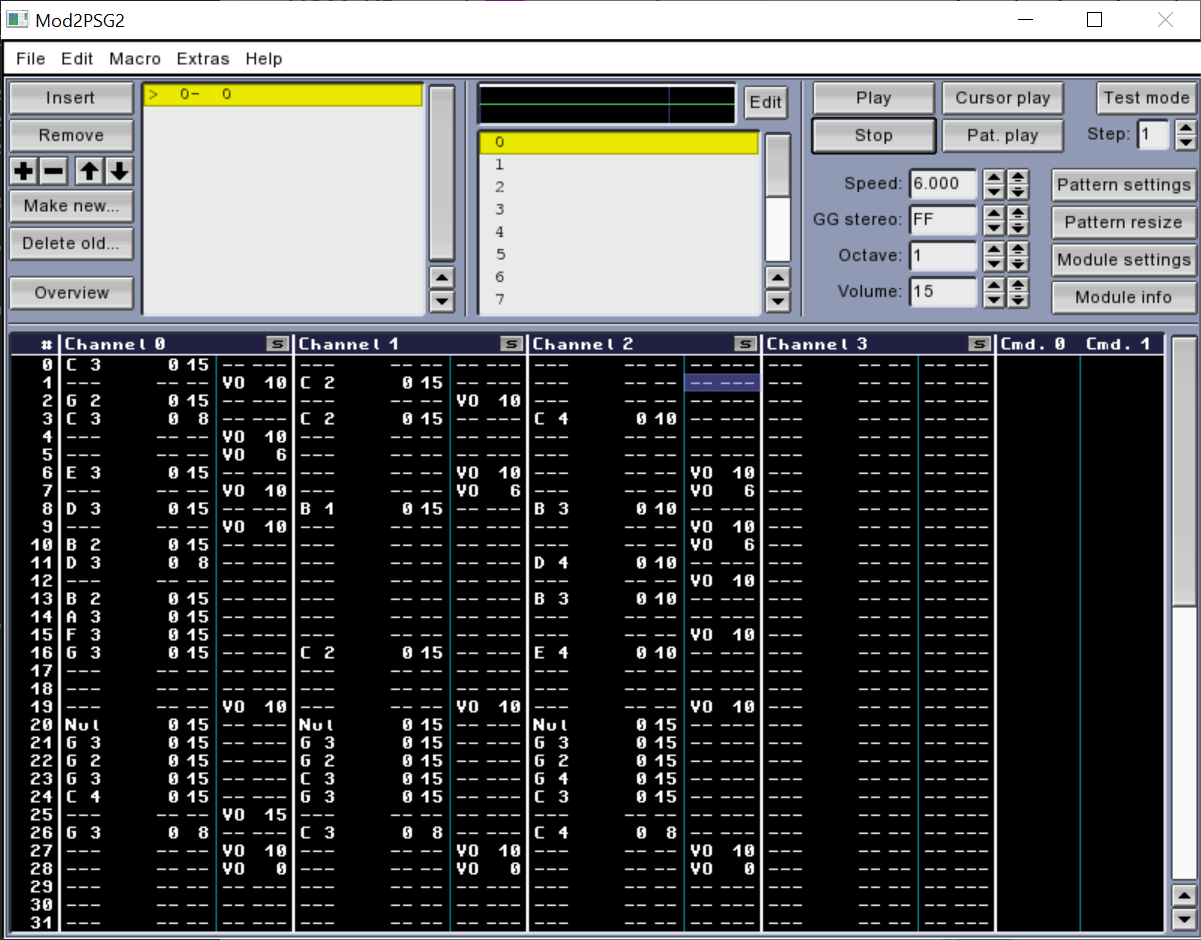
Task: Toggle the S solo button on Channel 2
Action: 746,344
